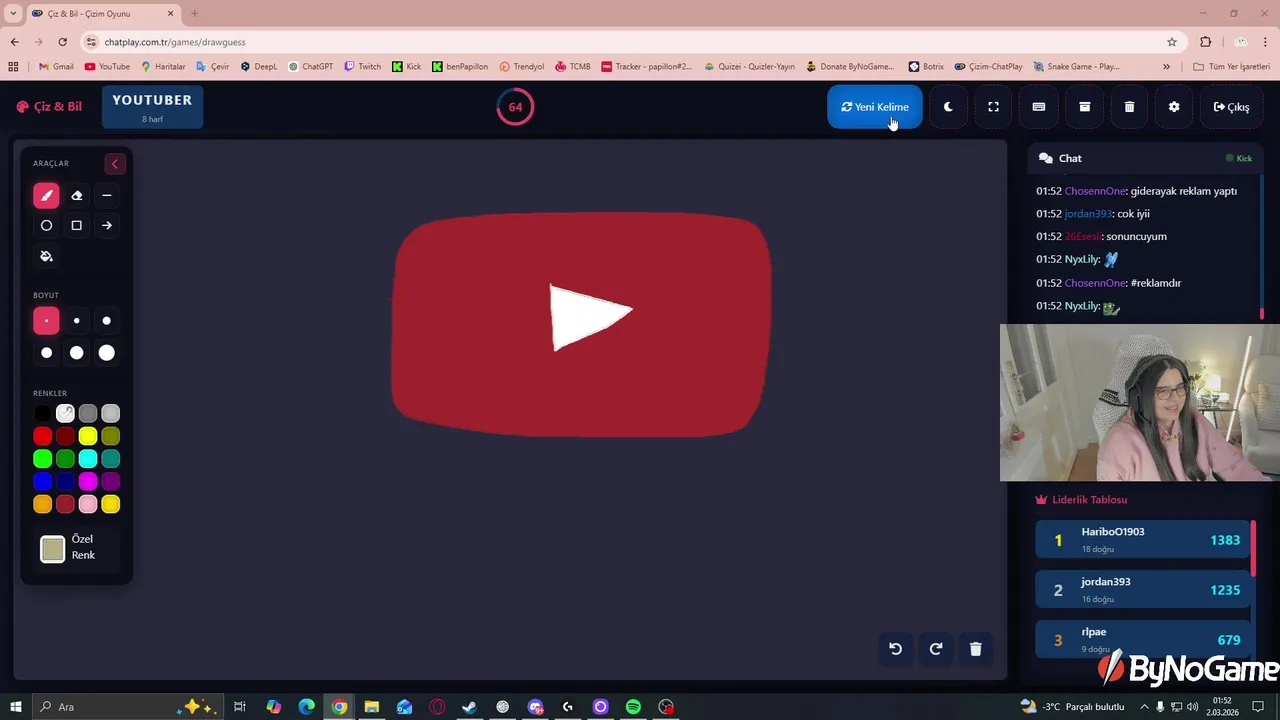The image size is (1280, 720).
Task: Open Chrome tab search dropdown
Action: point(13,14)
